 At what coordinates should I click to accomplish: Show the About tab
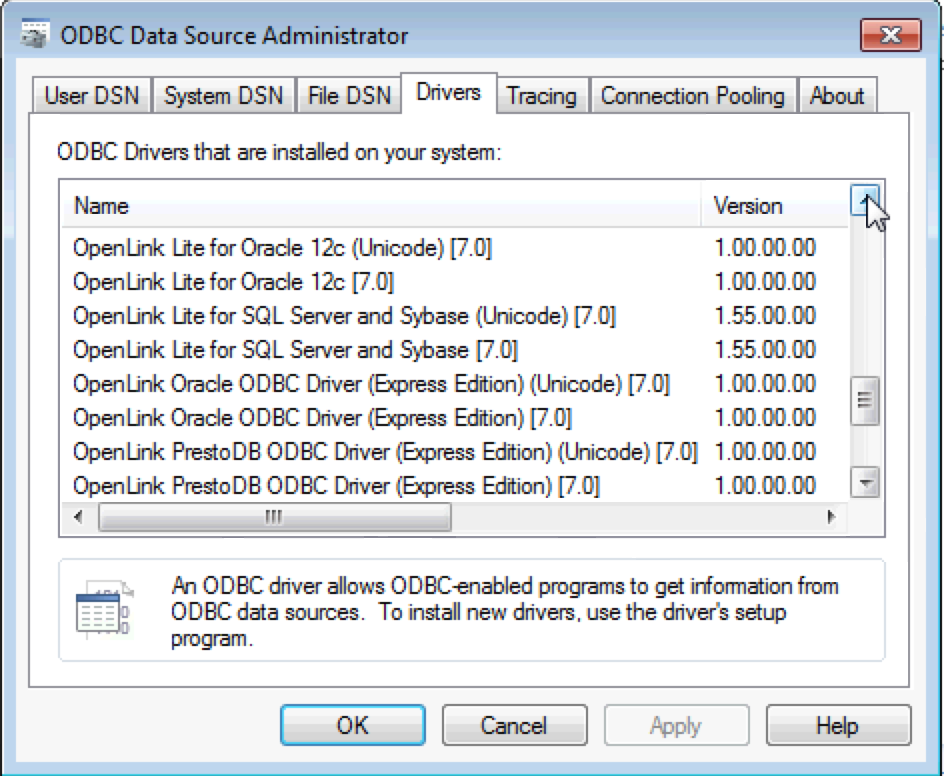pyautogui.click(x=836, y=96)
